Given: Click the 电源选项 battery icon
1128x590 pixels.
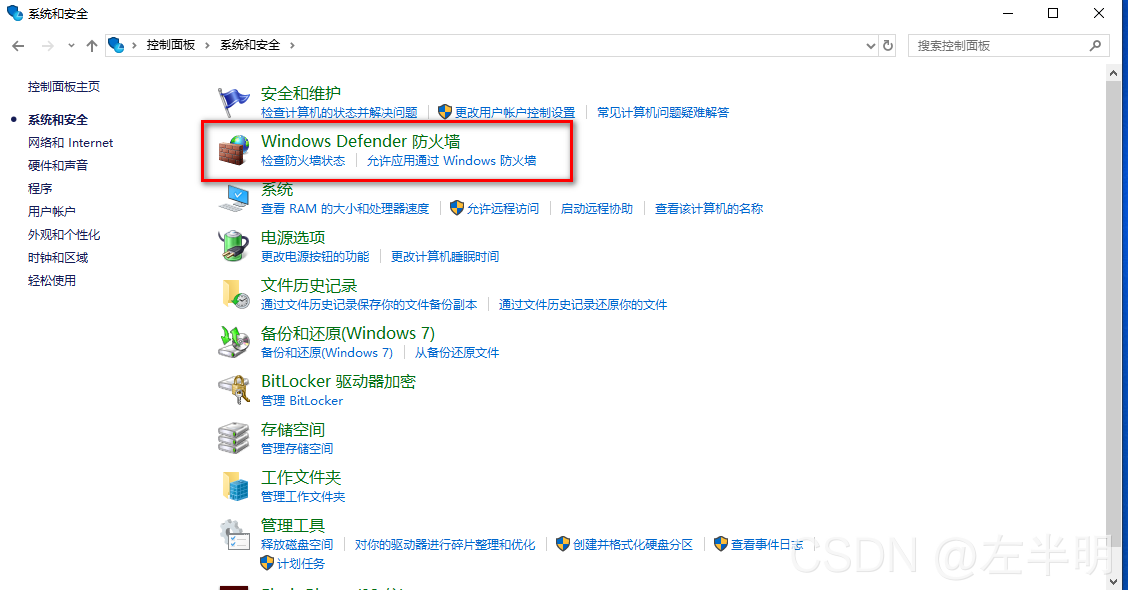Looking at the screenshot, I should click(234, 246).
